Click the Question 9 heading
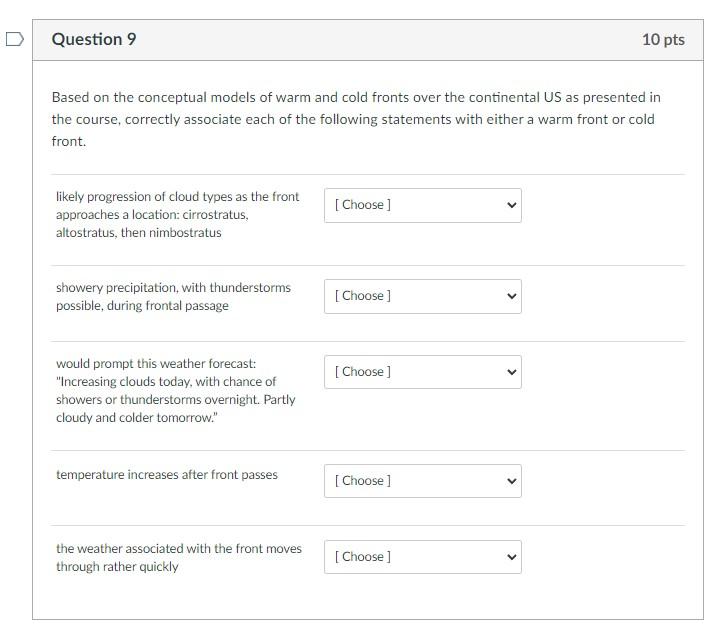Viewport: 726px width, 638px height. tap(94, 40)
